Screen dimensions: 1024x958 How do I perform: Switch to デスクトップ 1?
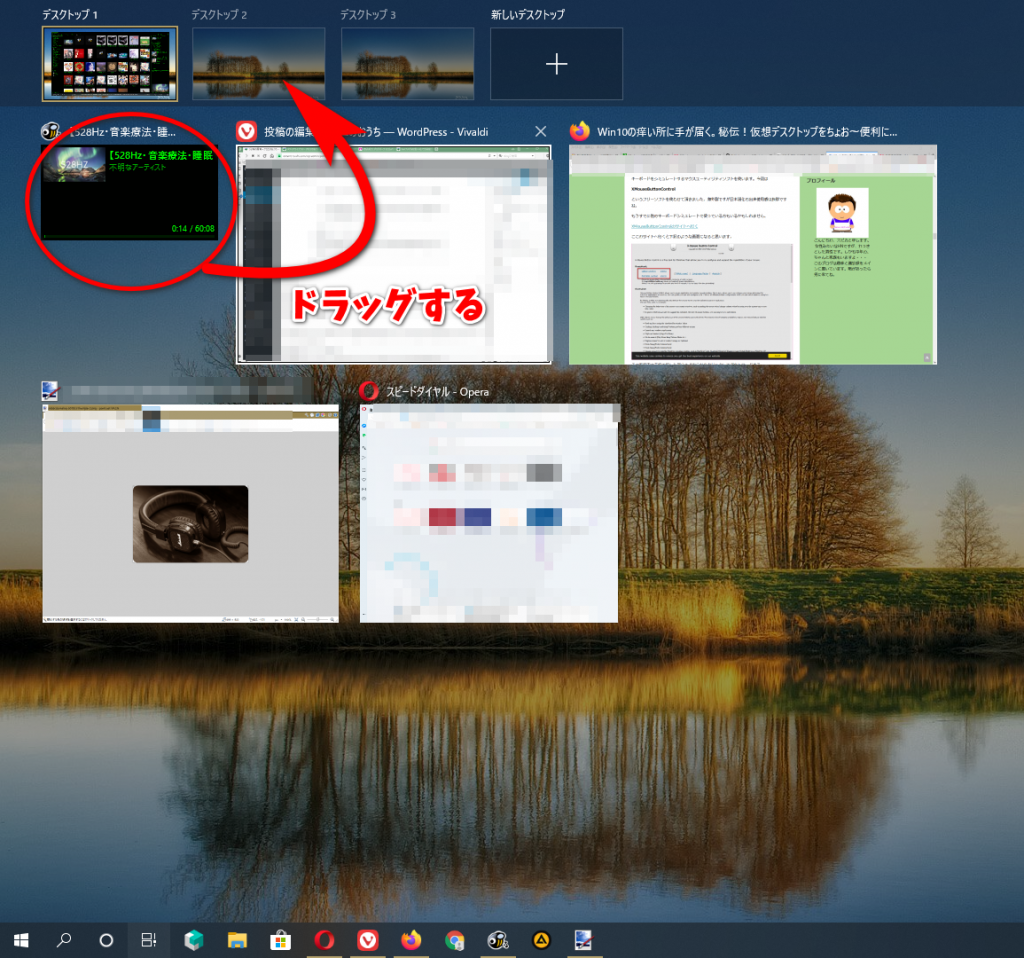[110, 64]
